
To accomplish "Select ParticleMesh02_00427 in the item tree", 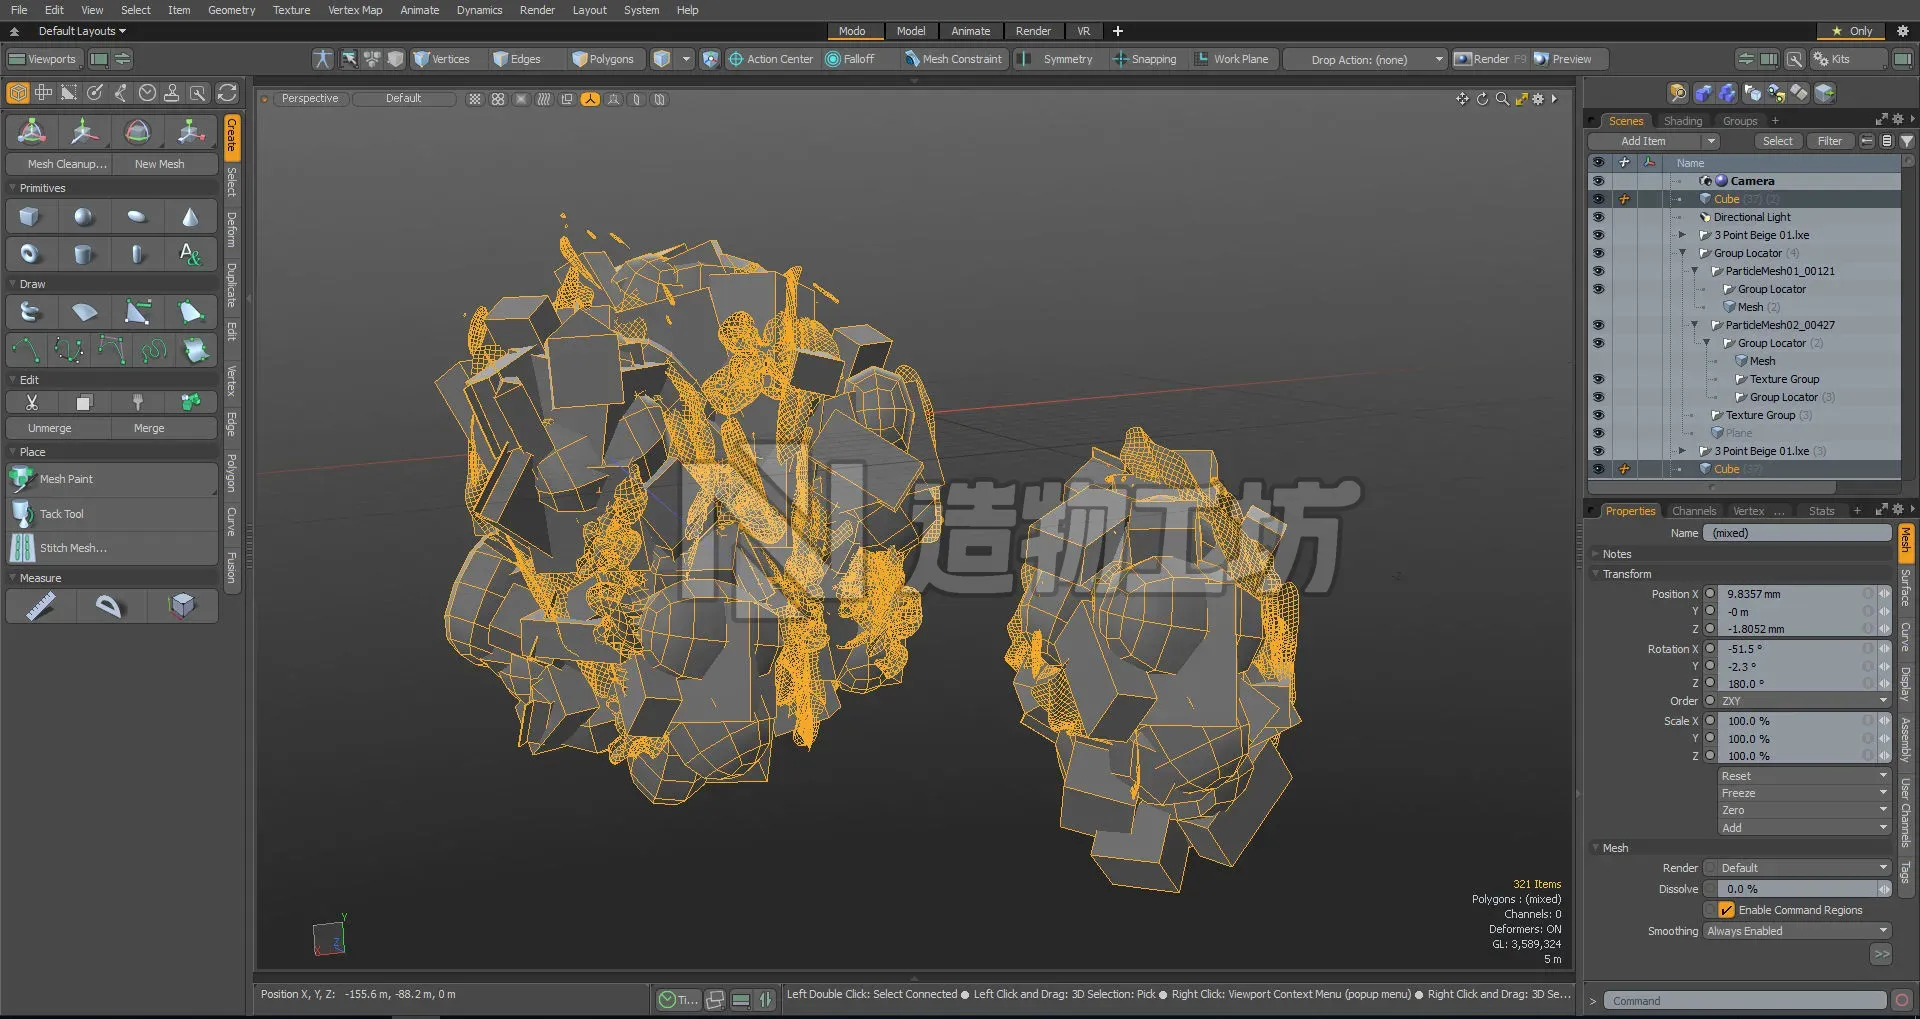I will (x=1779, y=325).
